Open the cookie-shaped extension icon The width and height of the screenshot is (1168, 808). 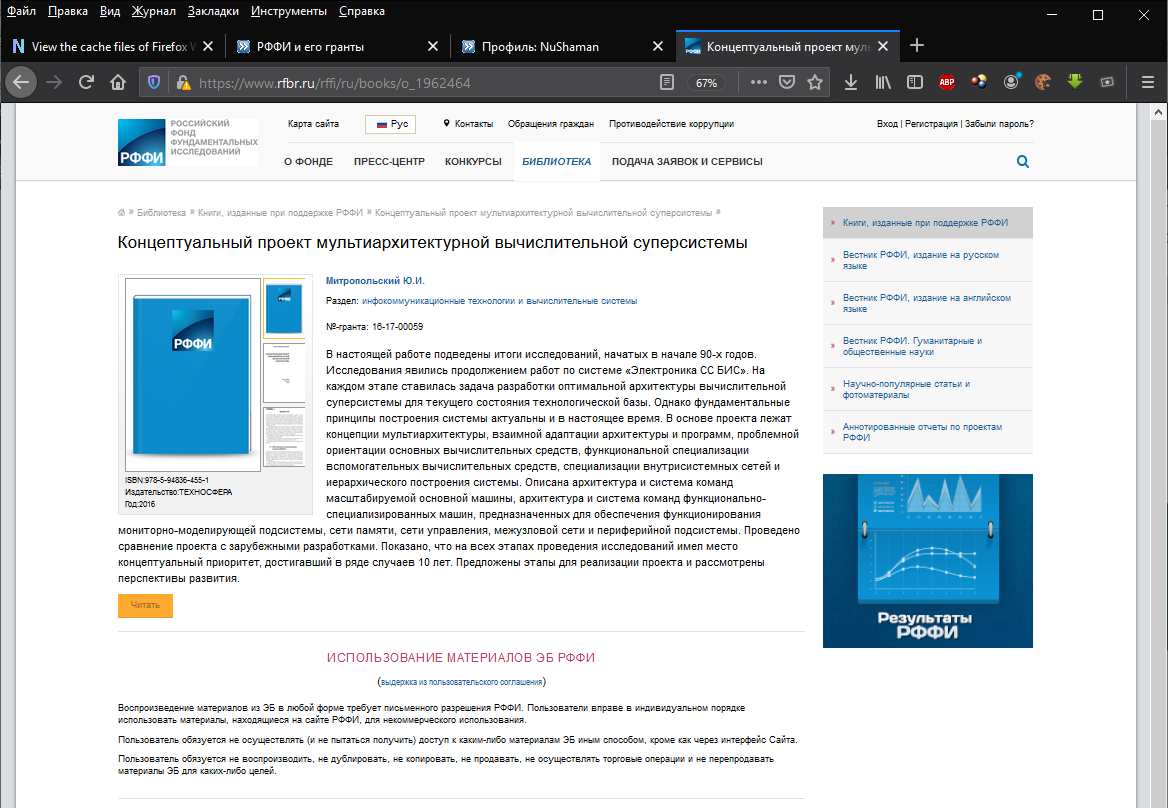[x=1043, y=83]
